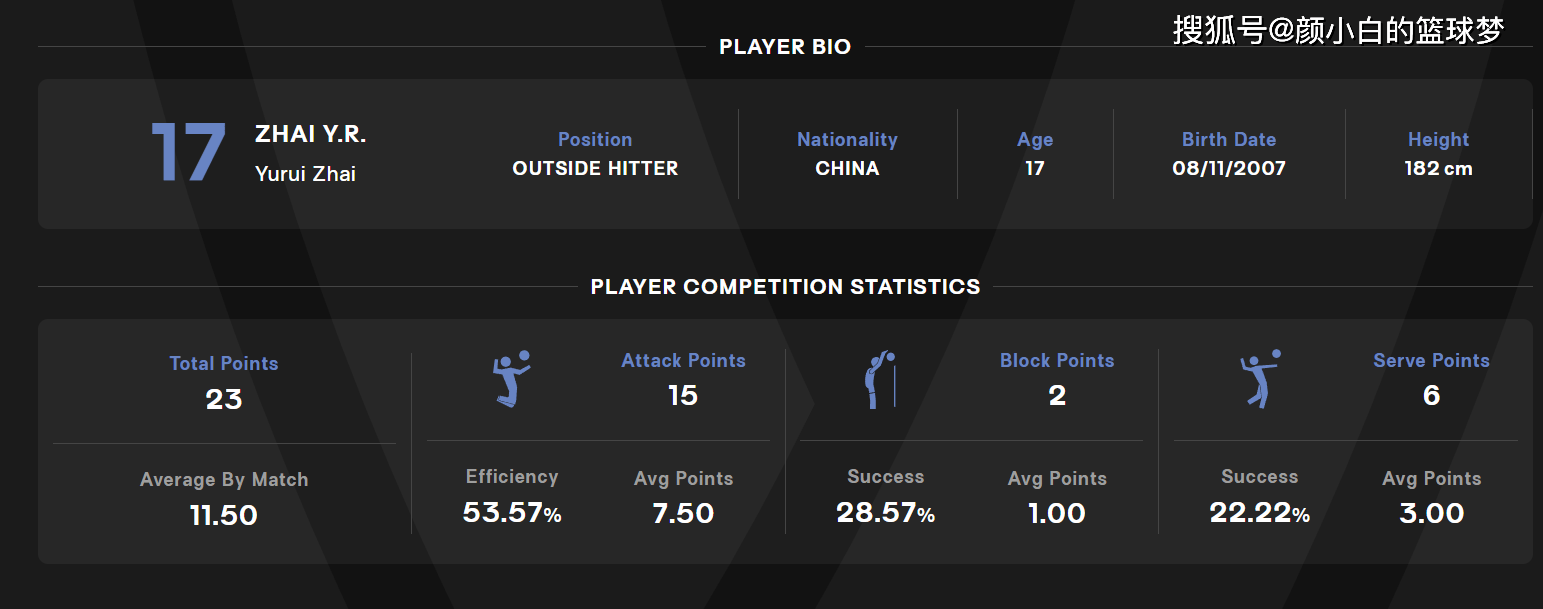Click the Birth Date 08/11/2007 value
Viewport: 1543px width, 609px height.
click(1229, 169)
